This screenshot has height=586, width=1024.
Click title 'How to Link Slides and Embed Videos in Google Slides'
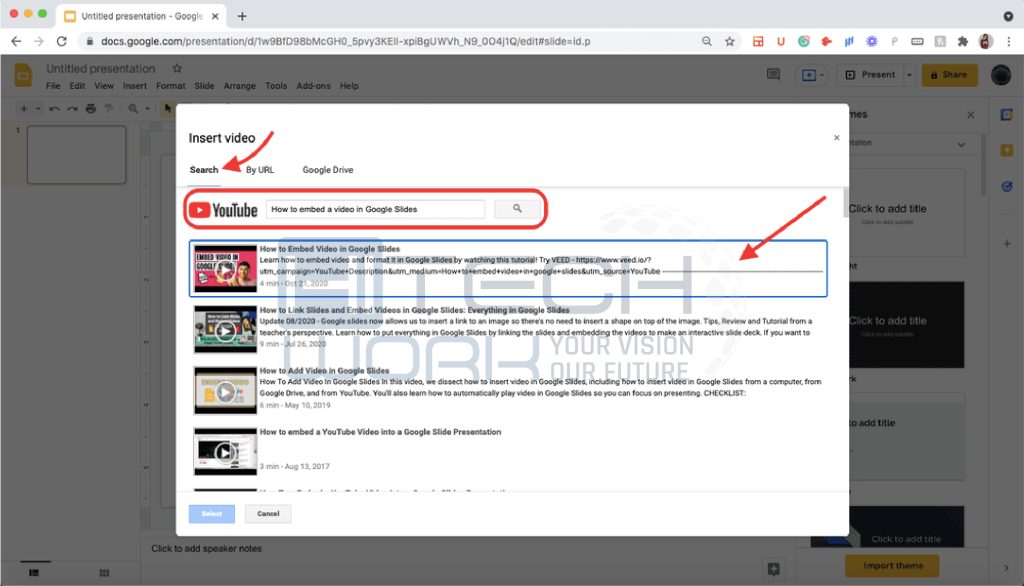coord(414,310)
